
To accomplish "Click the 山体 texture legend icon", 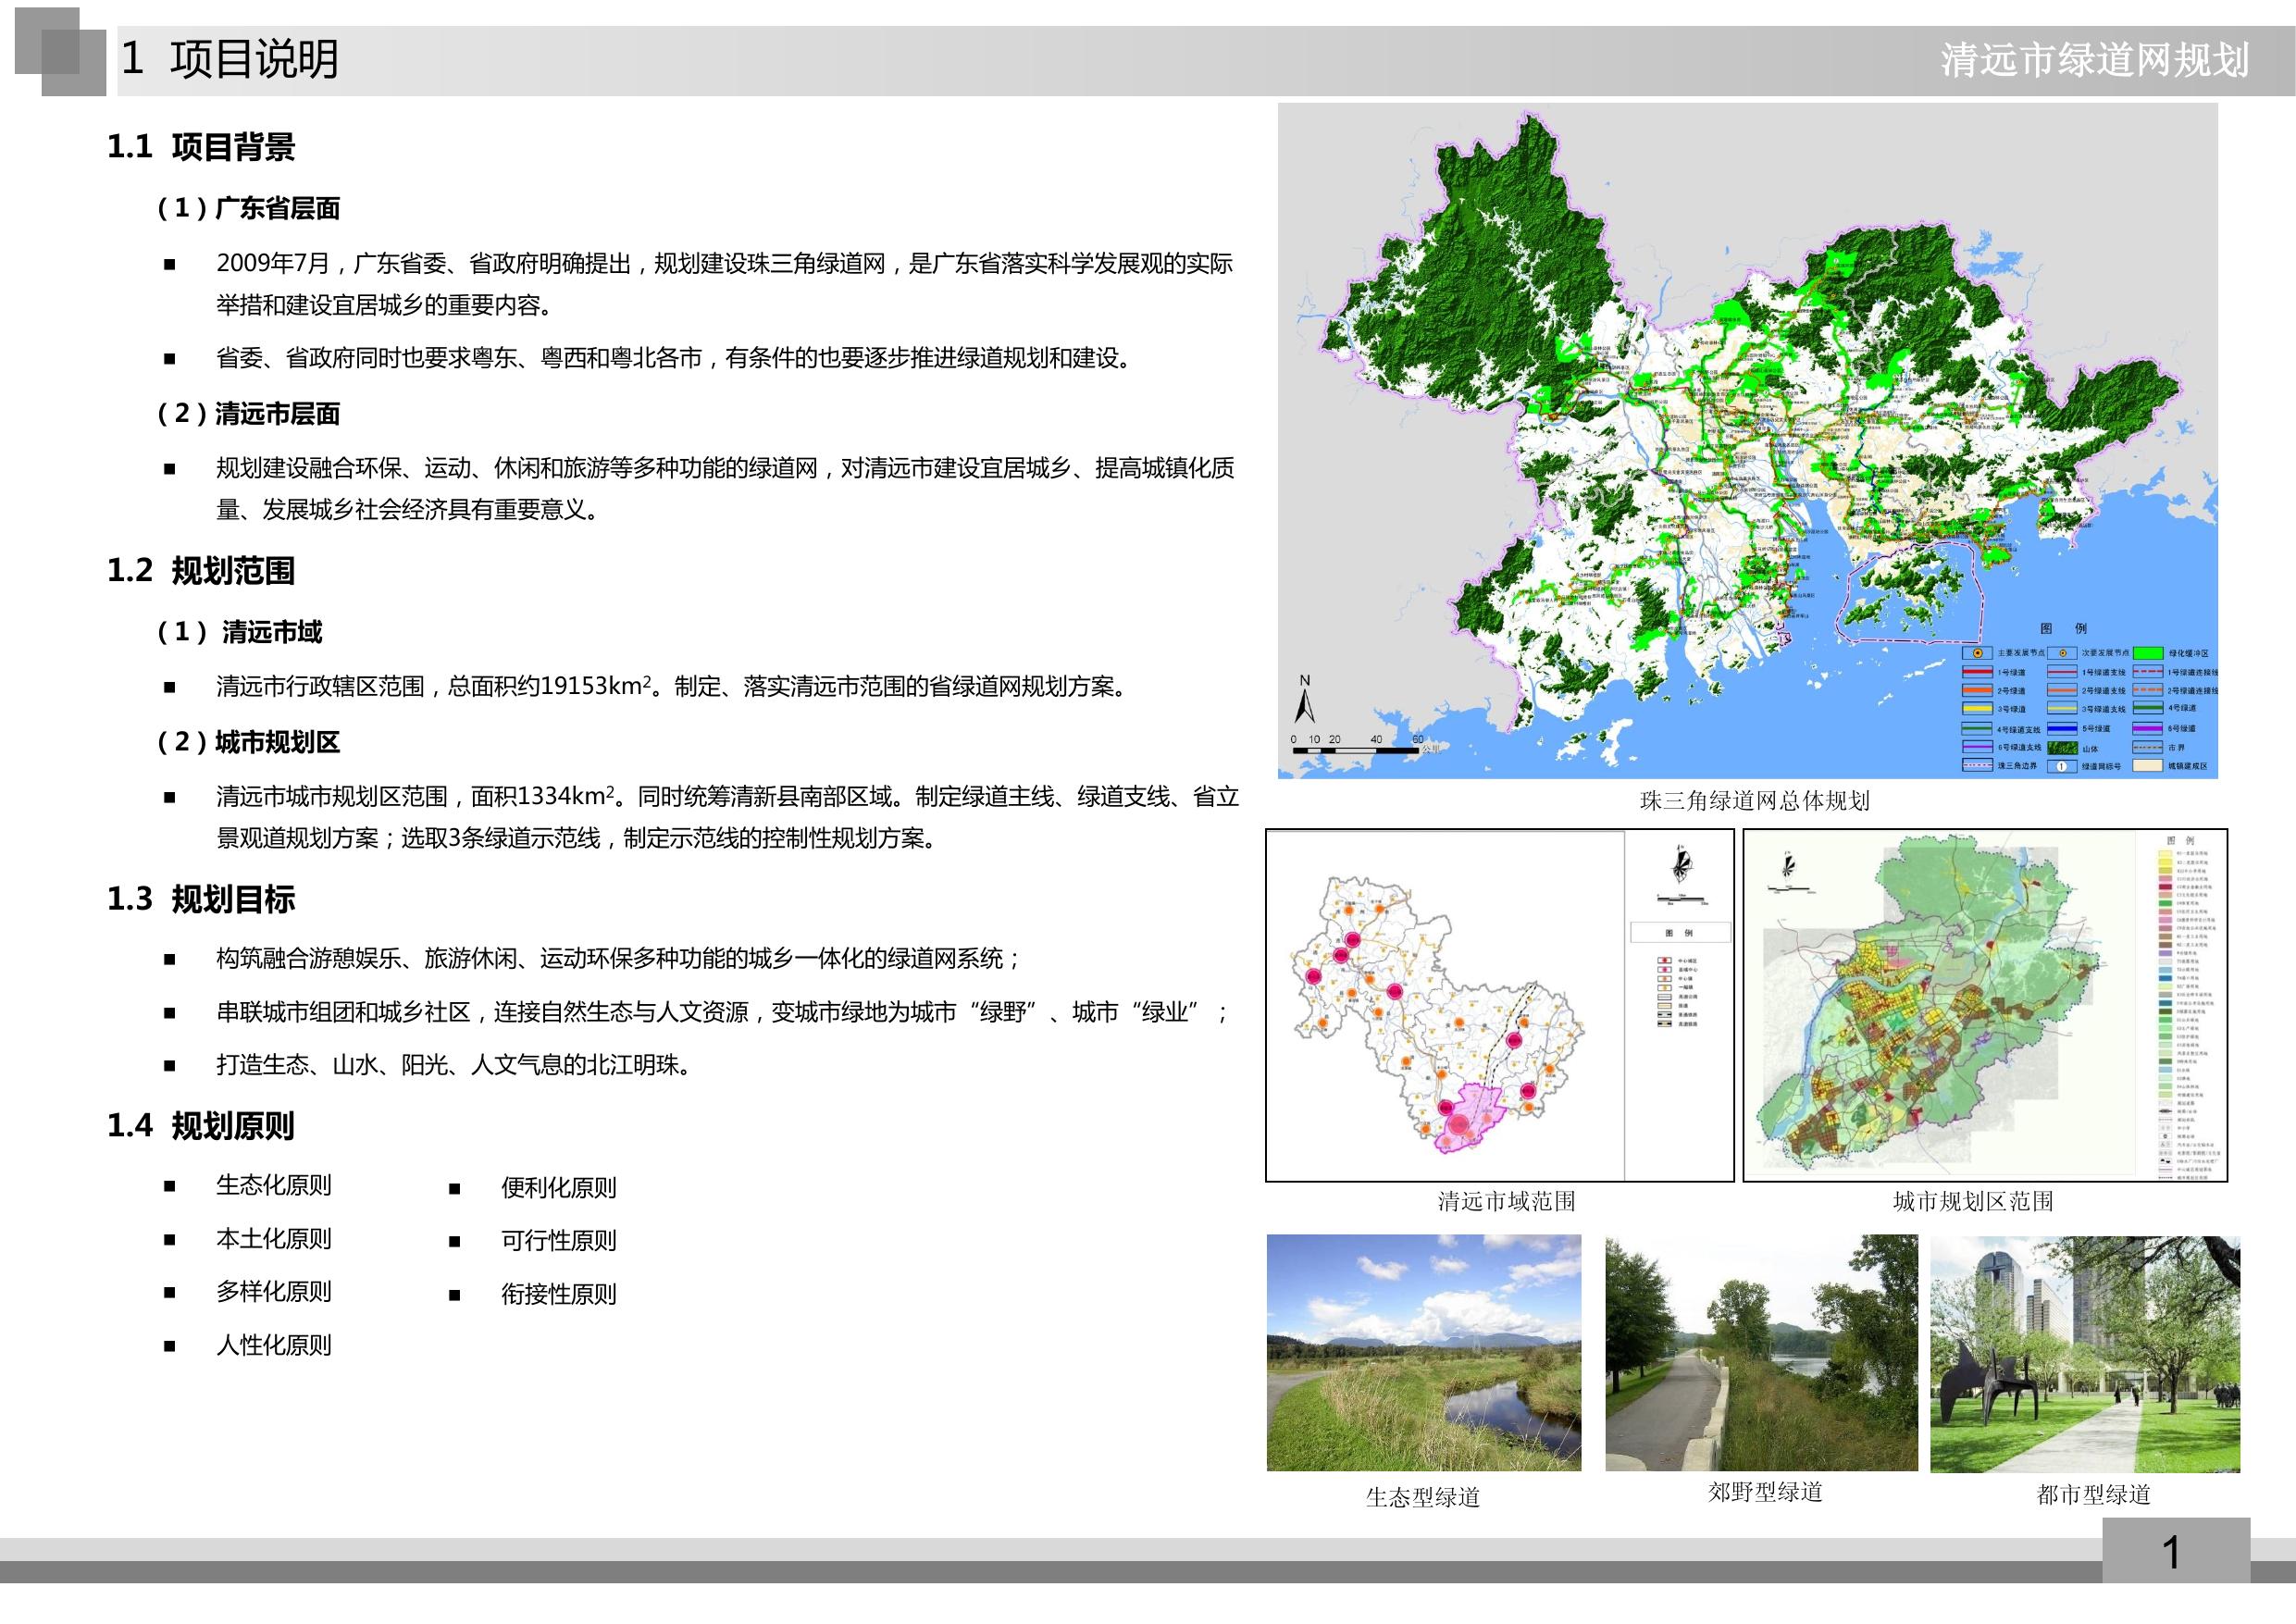I will click(2063, 748).
